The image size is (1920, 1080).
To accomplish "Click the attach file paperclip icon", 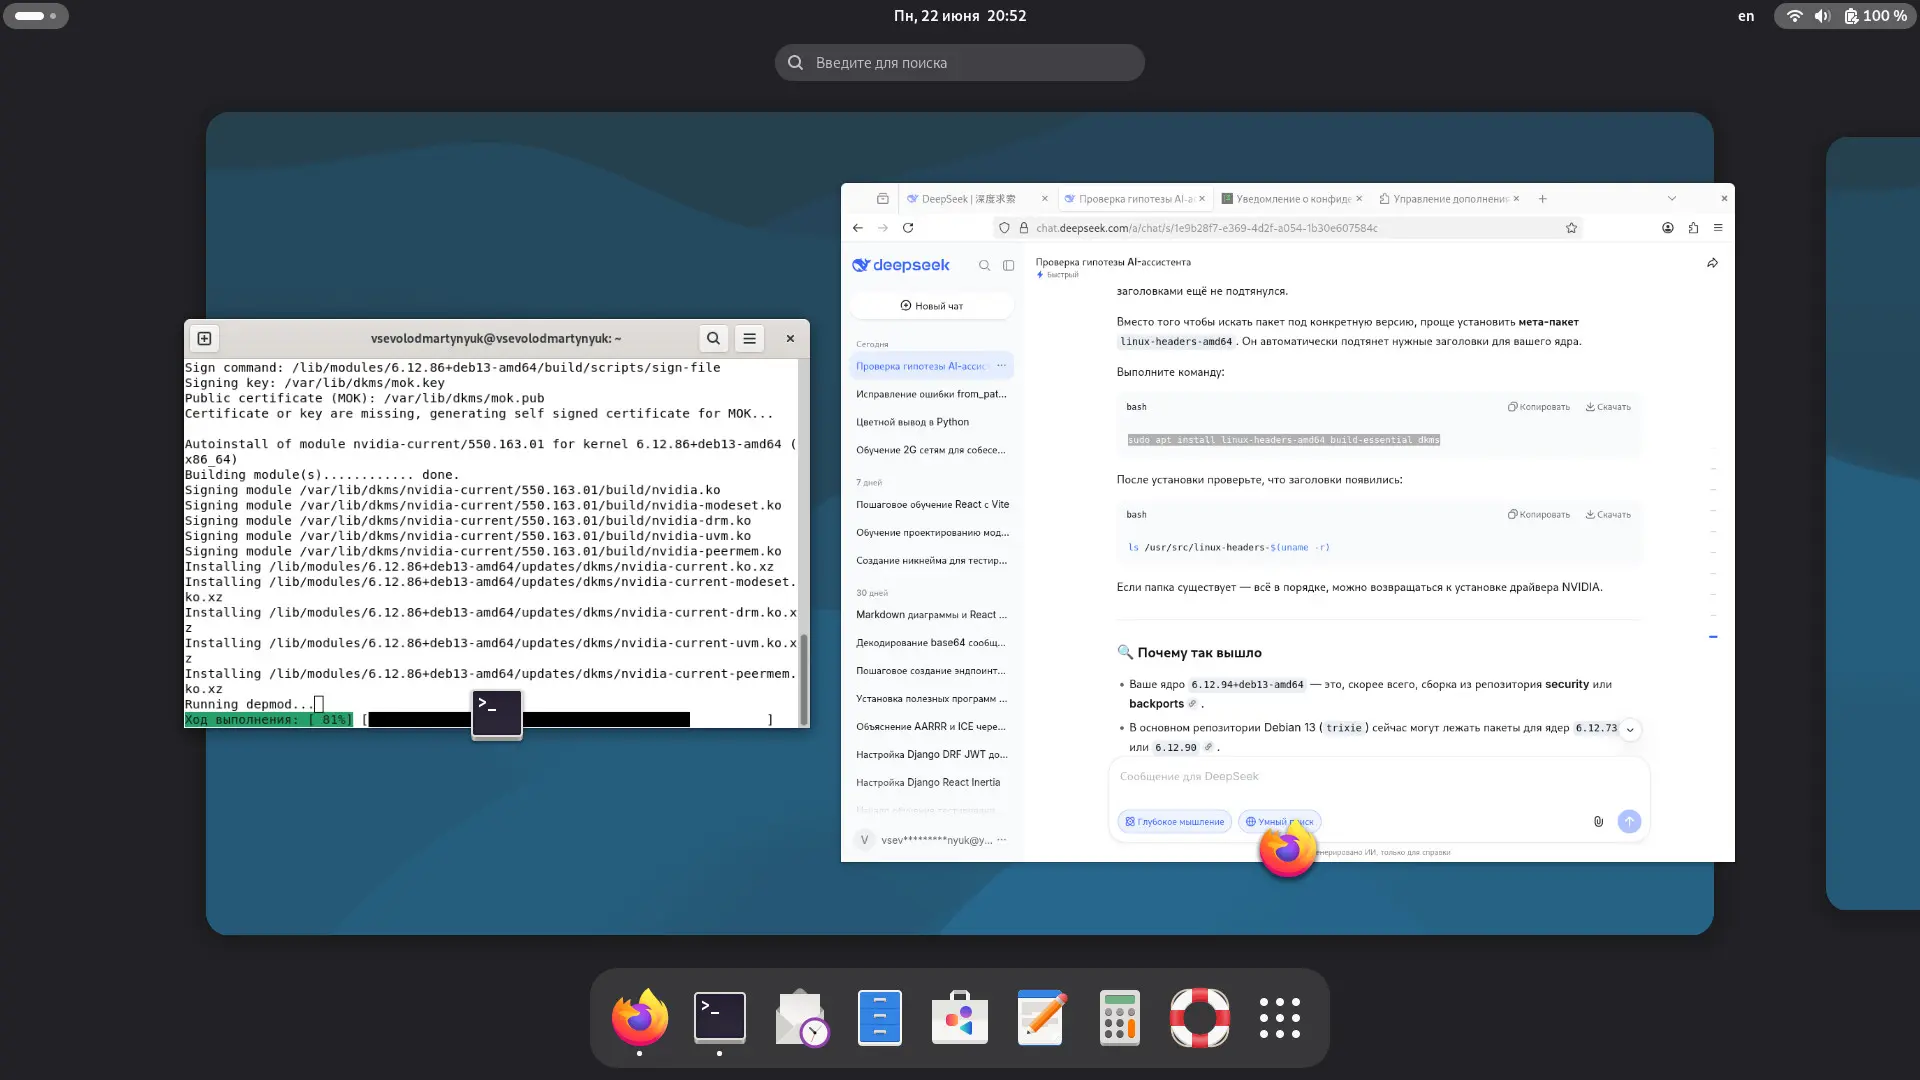I will click(1598, 822).
